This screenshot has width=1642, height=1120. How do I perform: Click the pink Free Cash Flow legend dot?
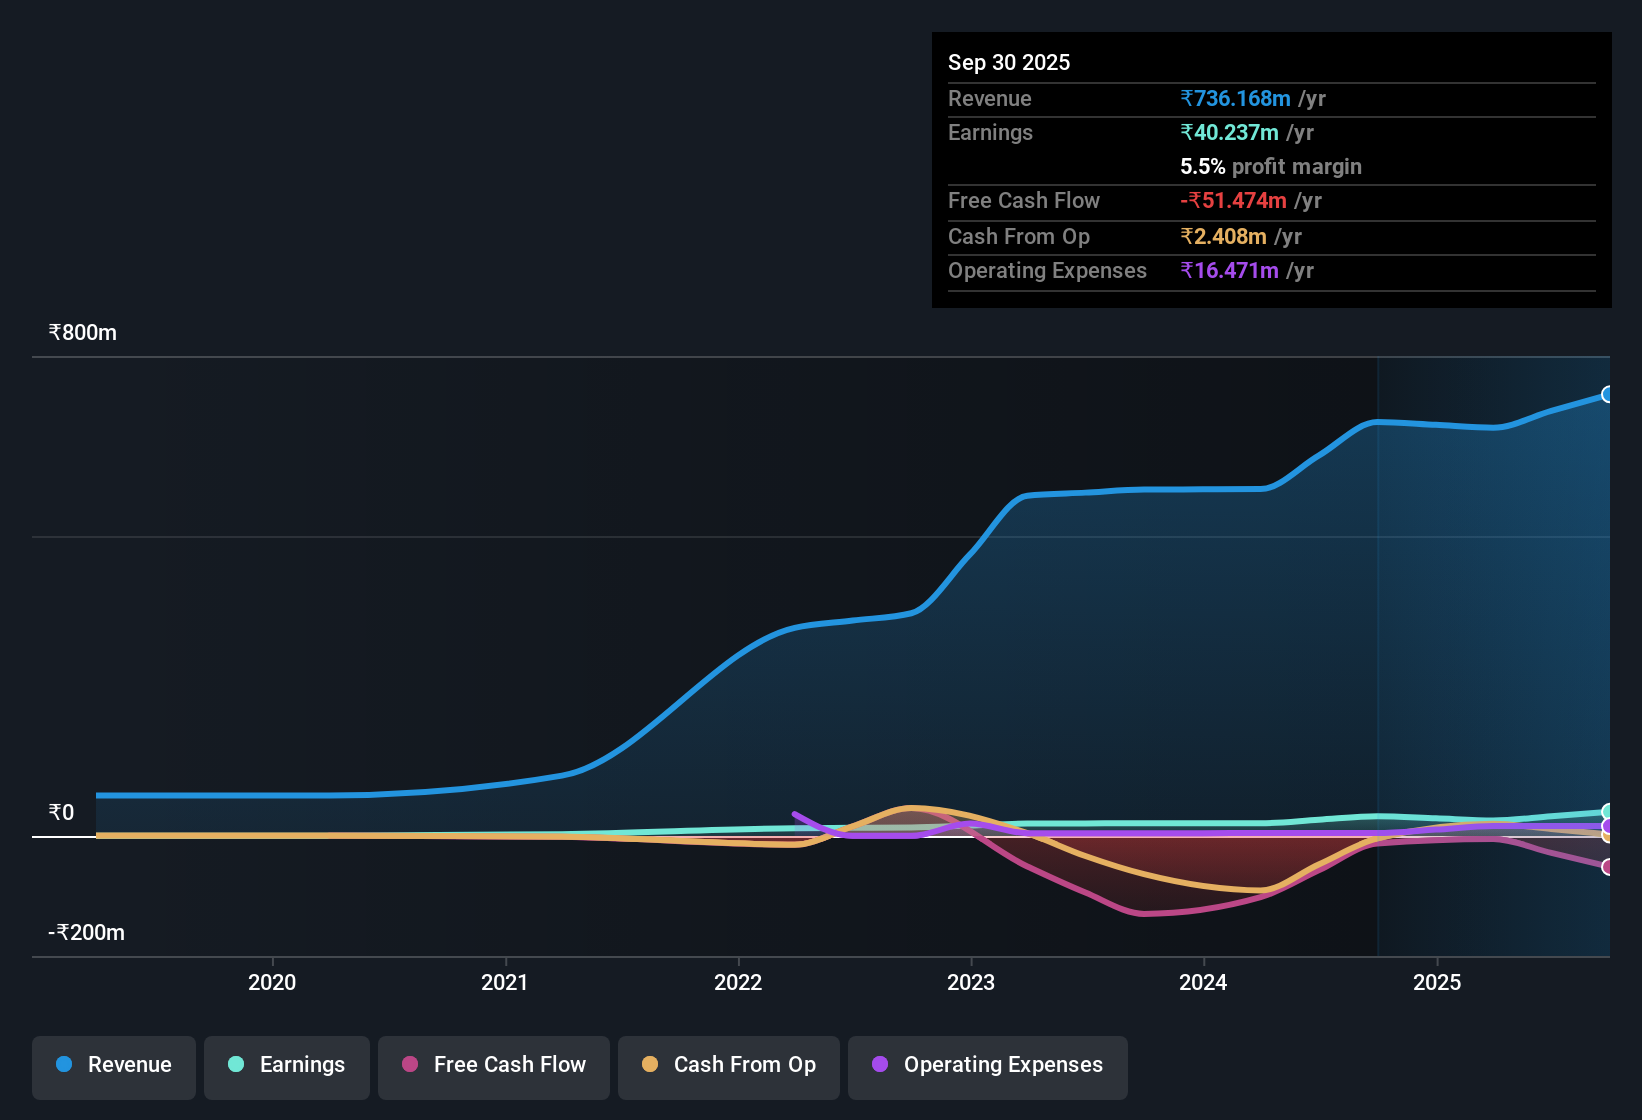pos(408,1064)
